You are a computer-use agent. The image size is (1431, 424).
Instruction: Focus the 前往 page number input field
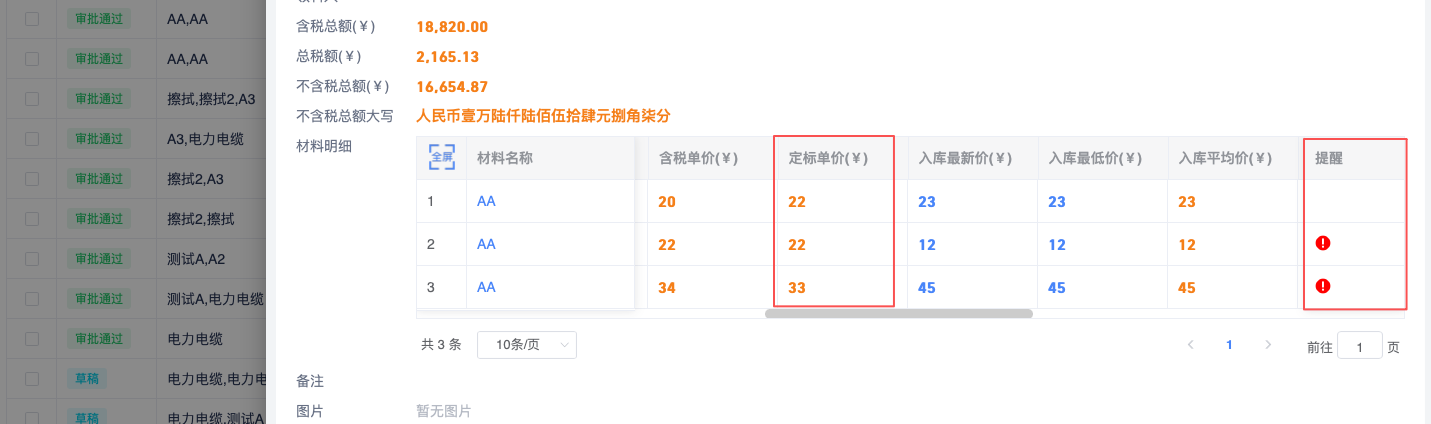pos(1359,346)
